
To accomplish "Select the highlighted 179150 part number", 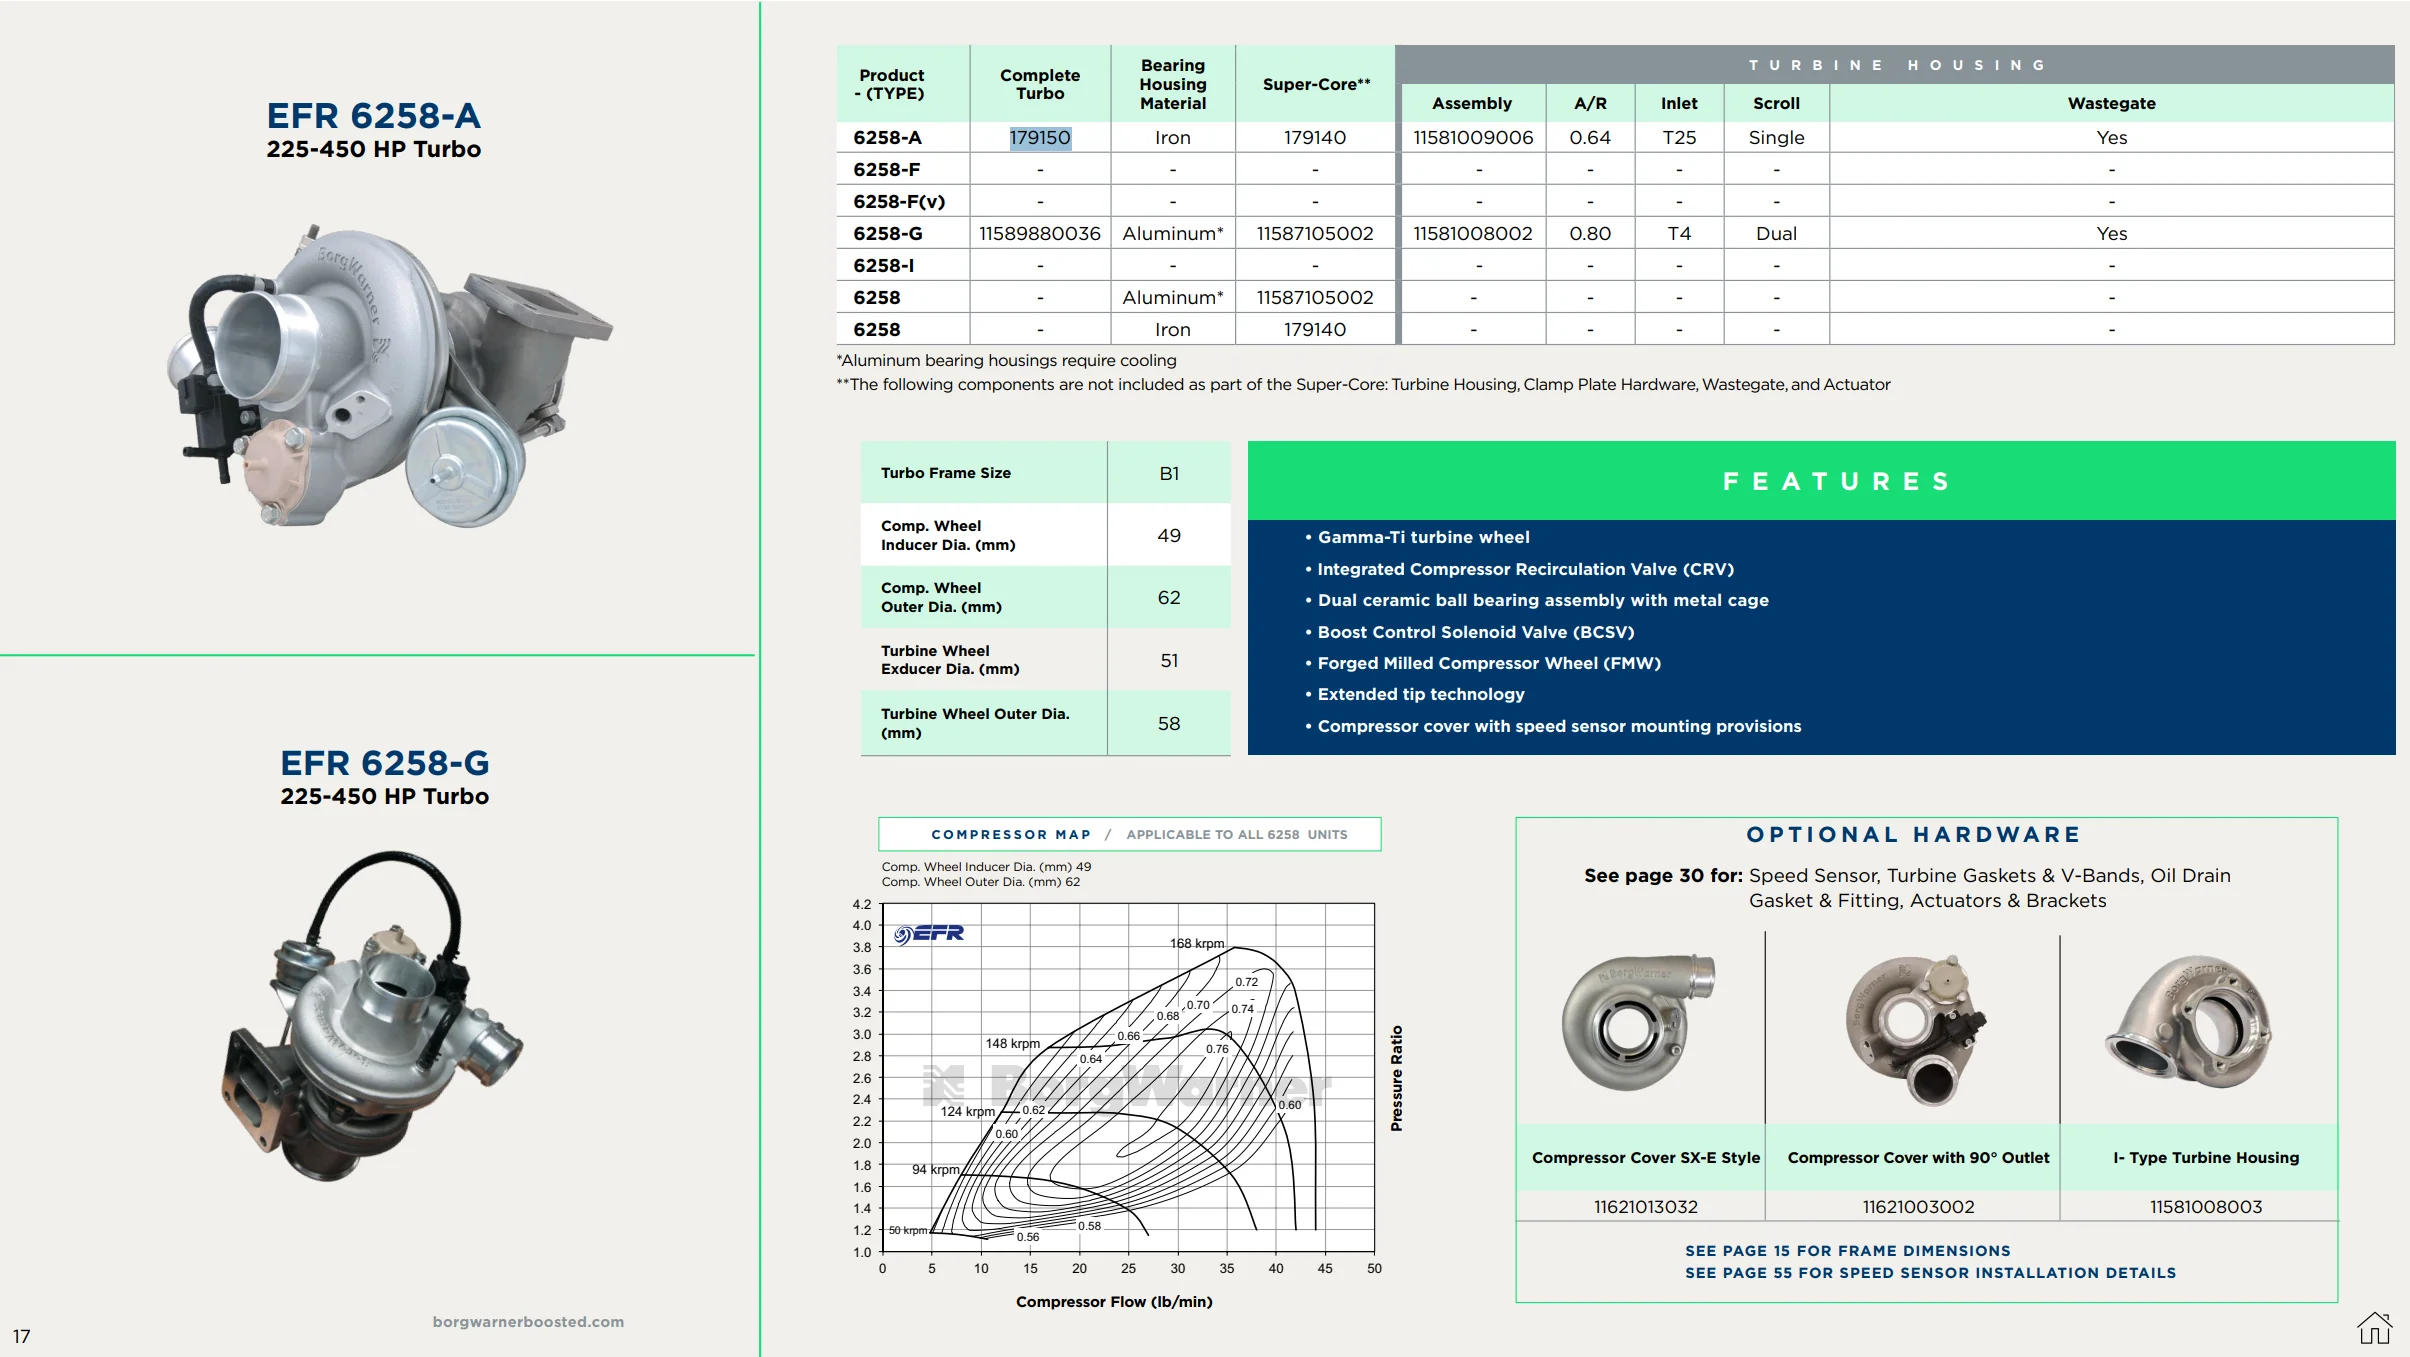I will click(1040, 138).
